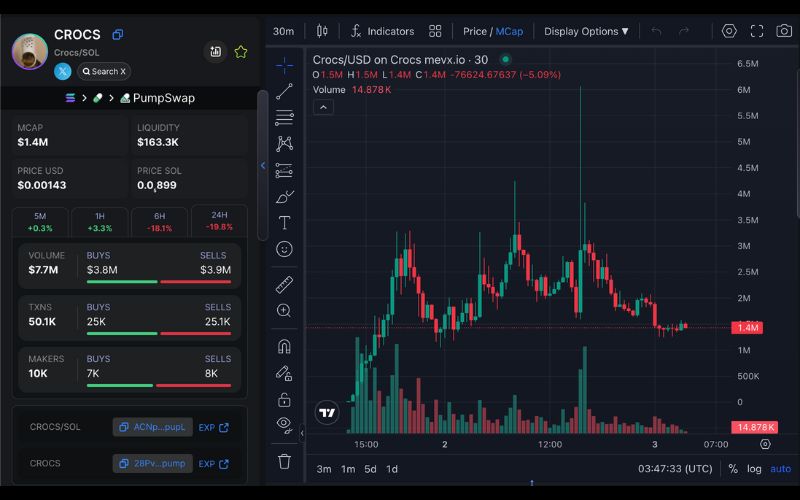This screenshot has width=800, height=500.
Task: Set chart range to 5d
Action: (370, 469)
